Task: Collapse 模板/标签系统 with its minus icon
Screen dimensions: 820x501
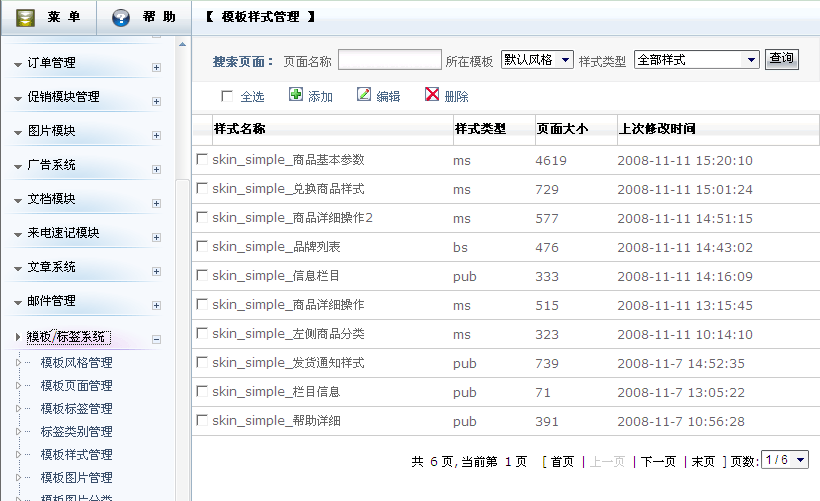Action: click(x=156, y=339)
